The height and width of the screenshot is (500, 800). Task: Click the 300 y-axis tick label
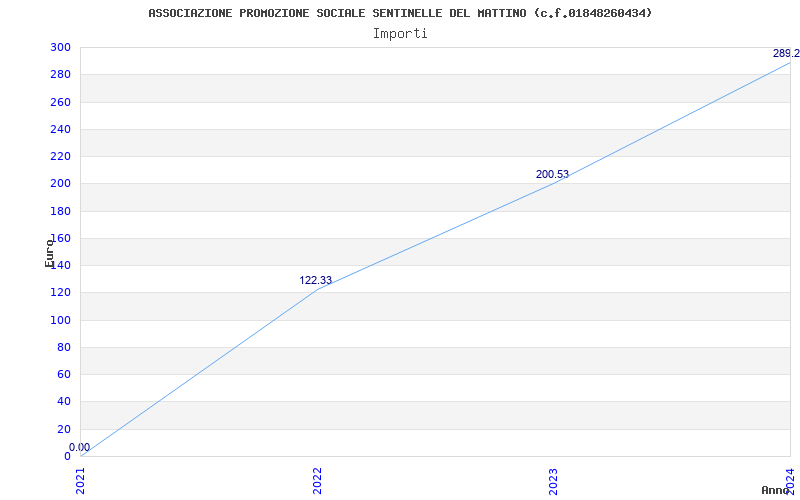point(61,47)
